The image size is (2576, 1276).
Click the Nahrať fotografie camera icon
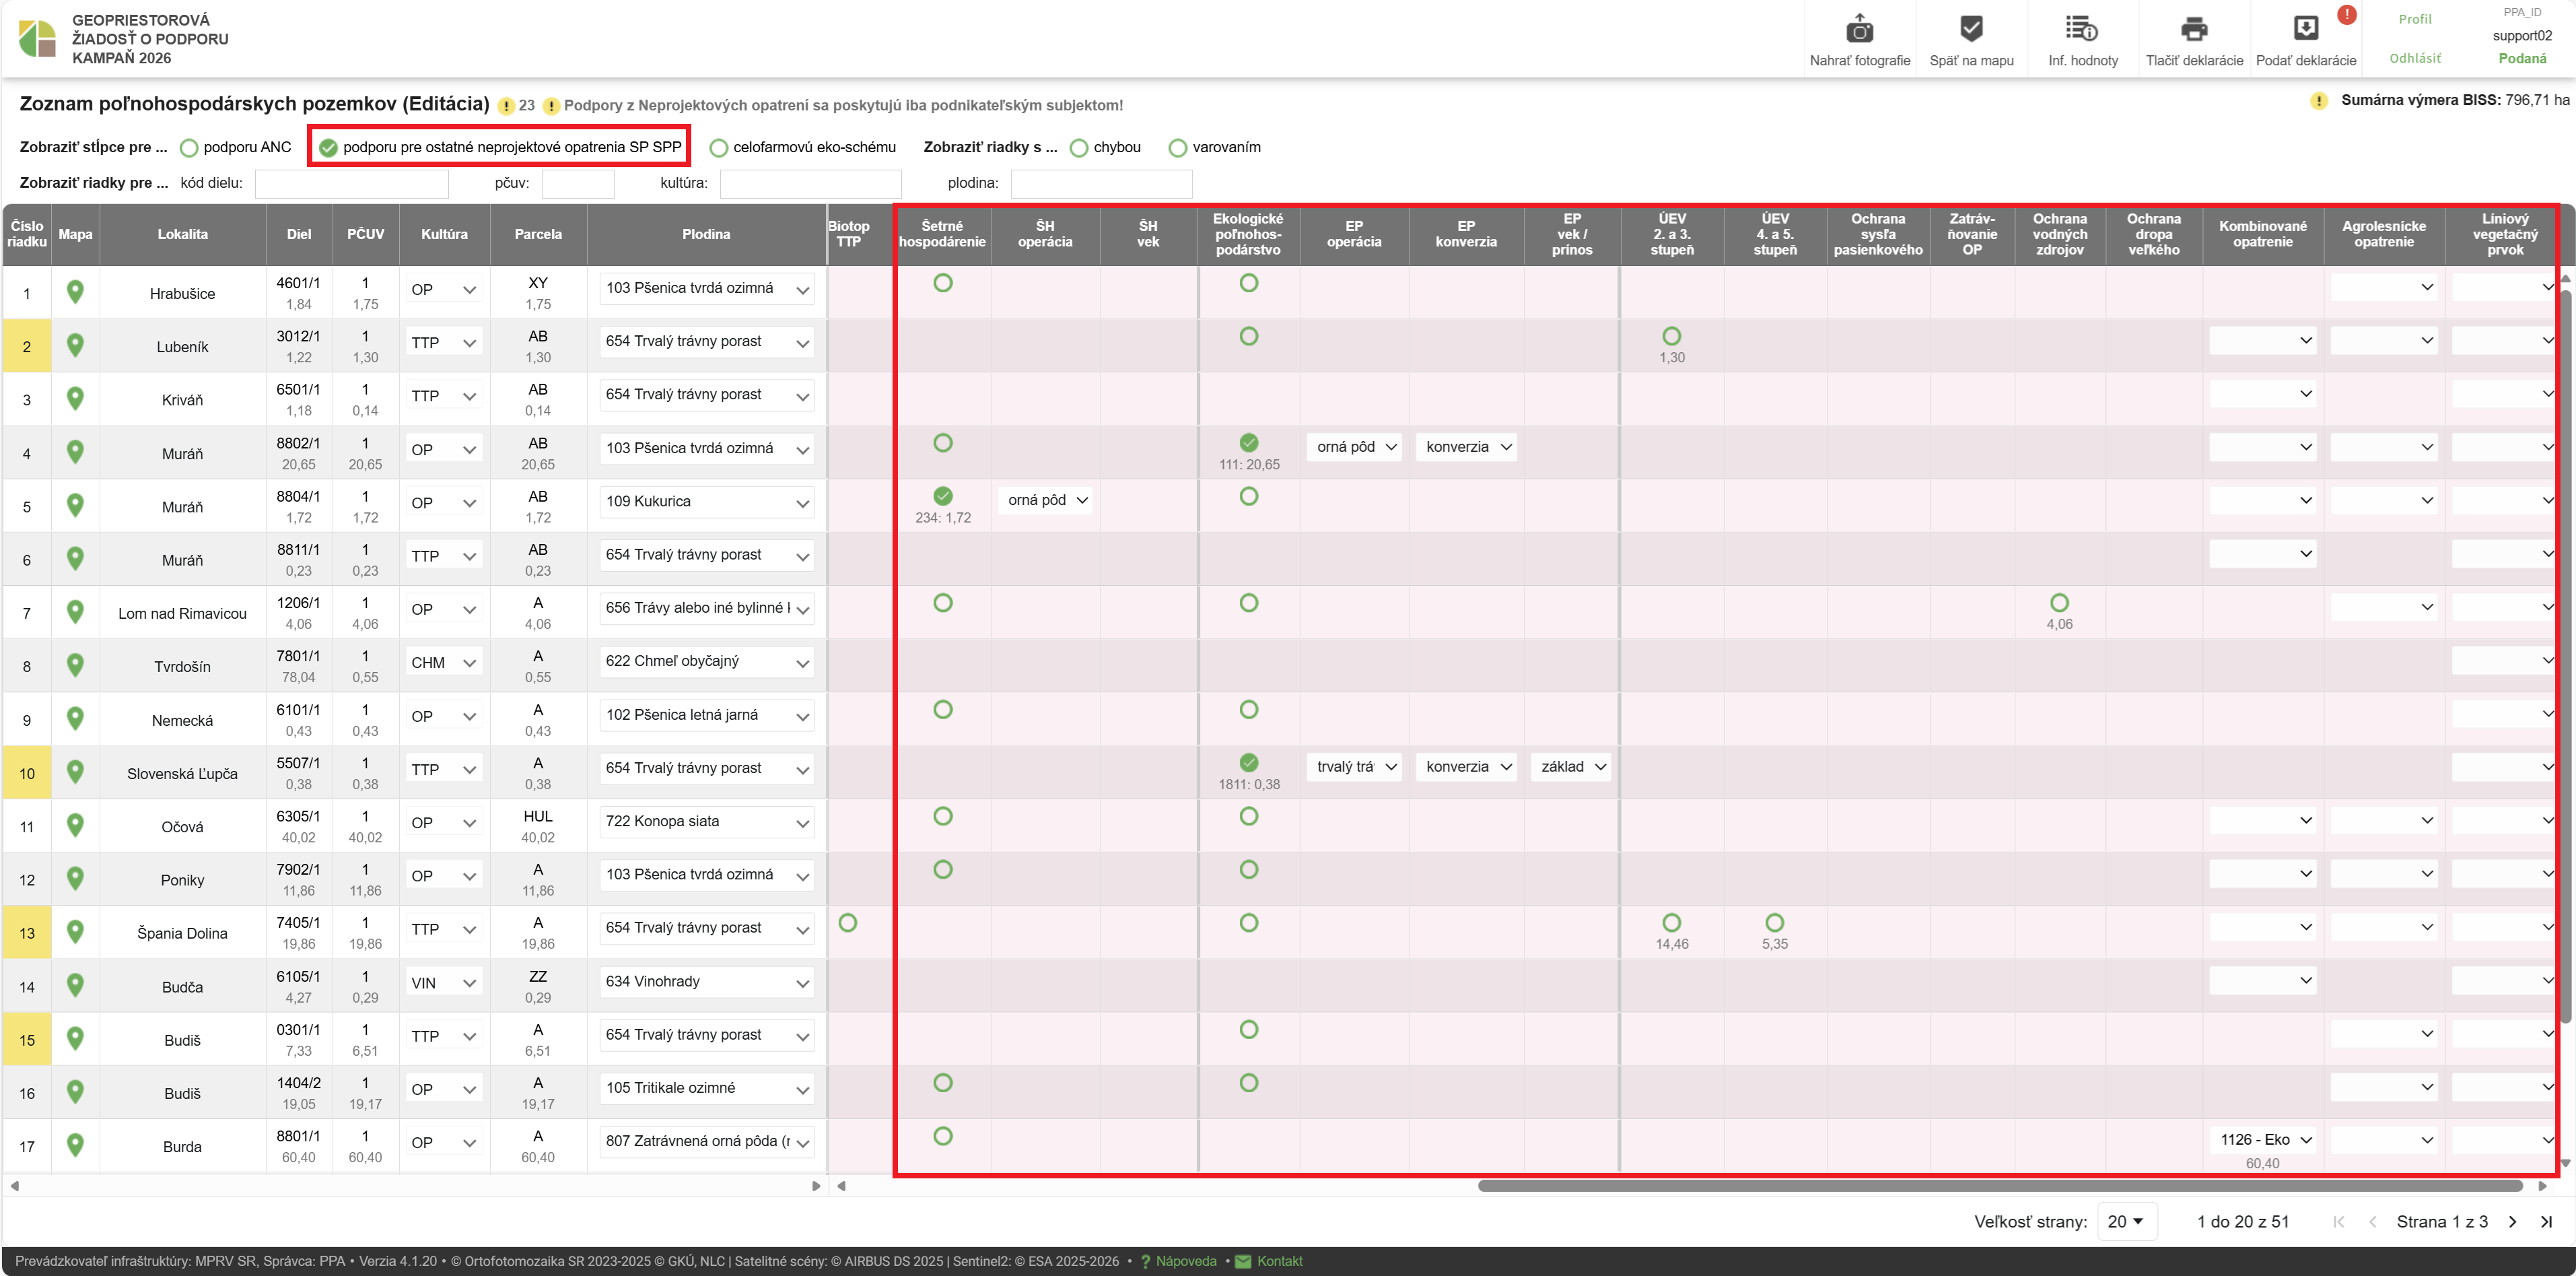pyautogui.click(x=1859, y=29)
